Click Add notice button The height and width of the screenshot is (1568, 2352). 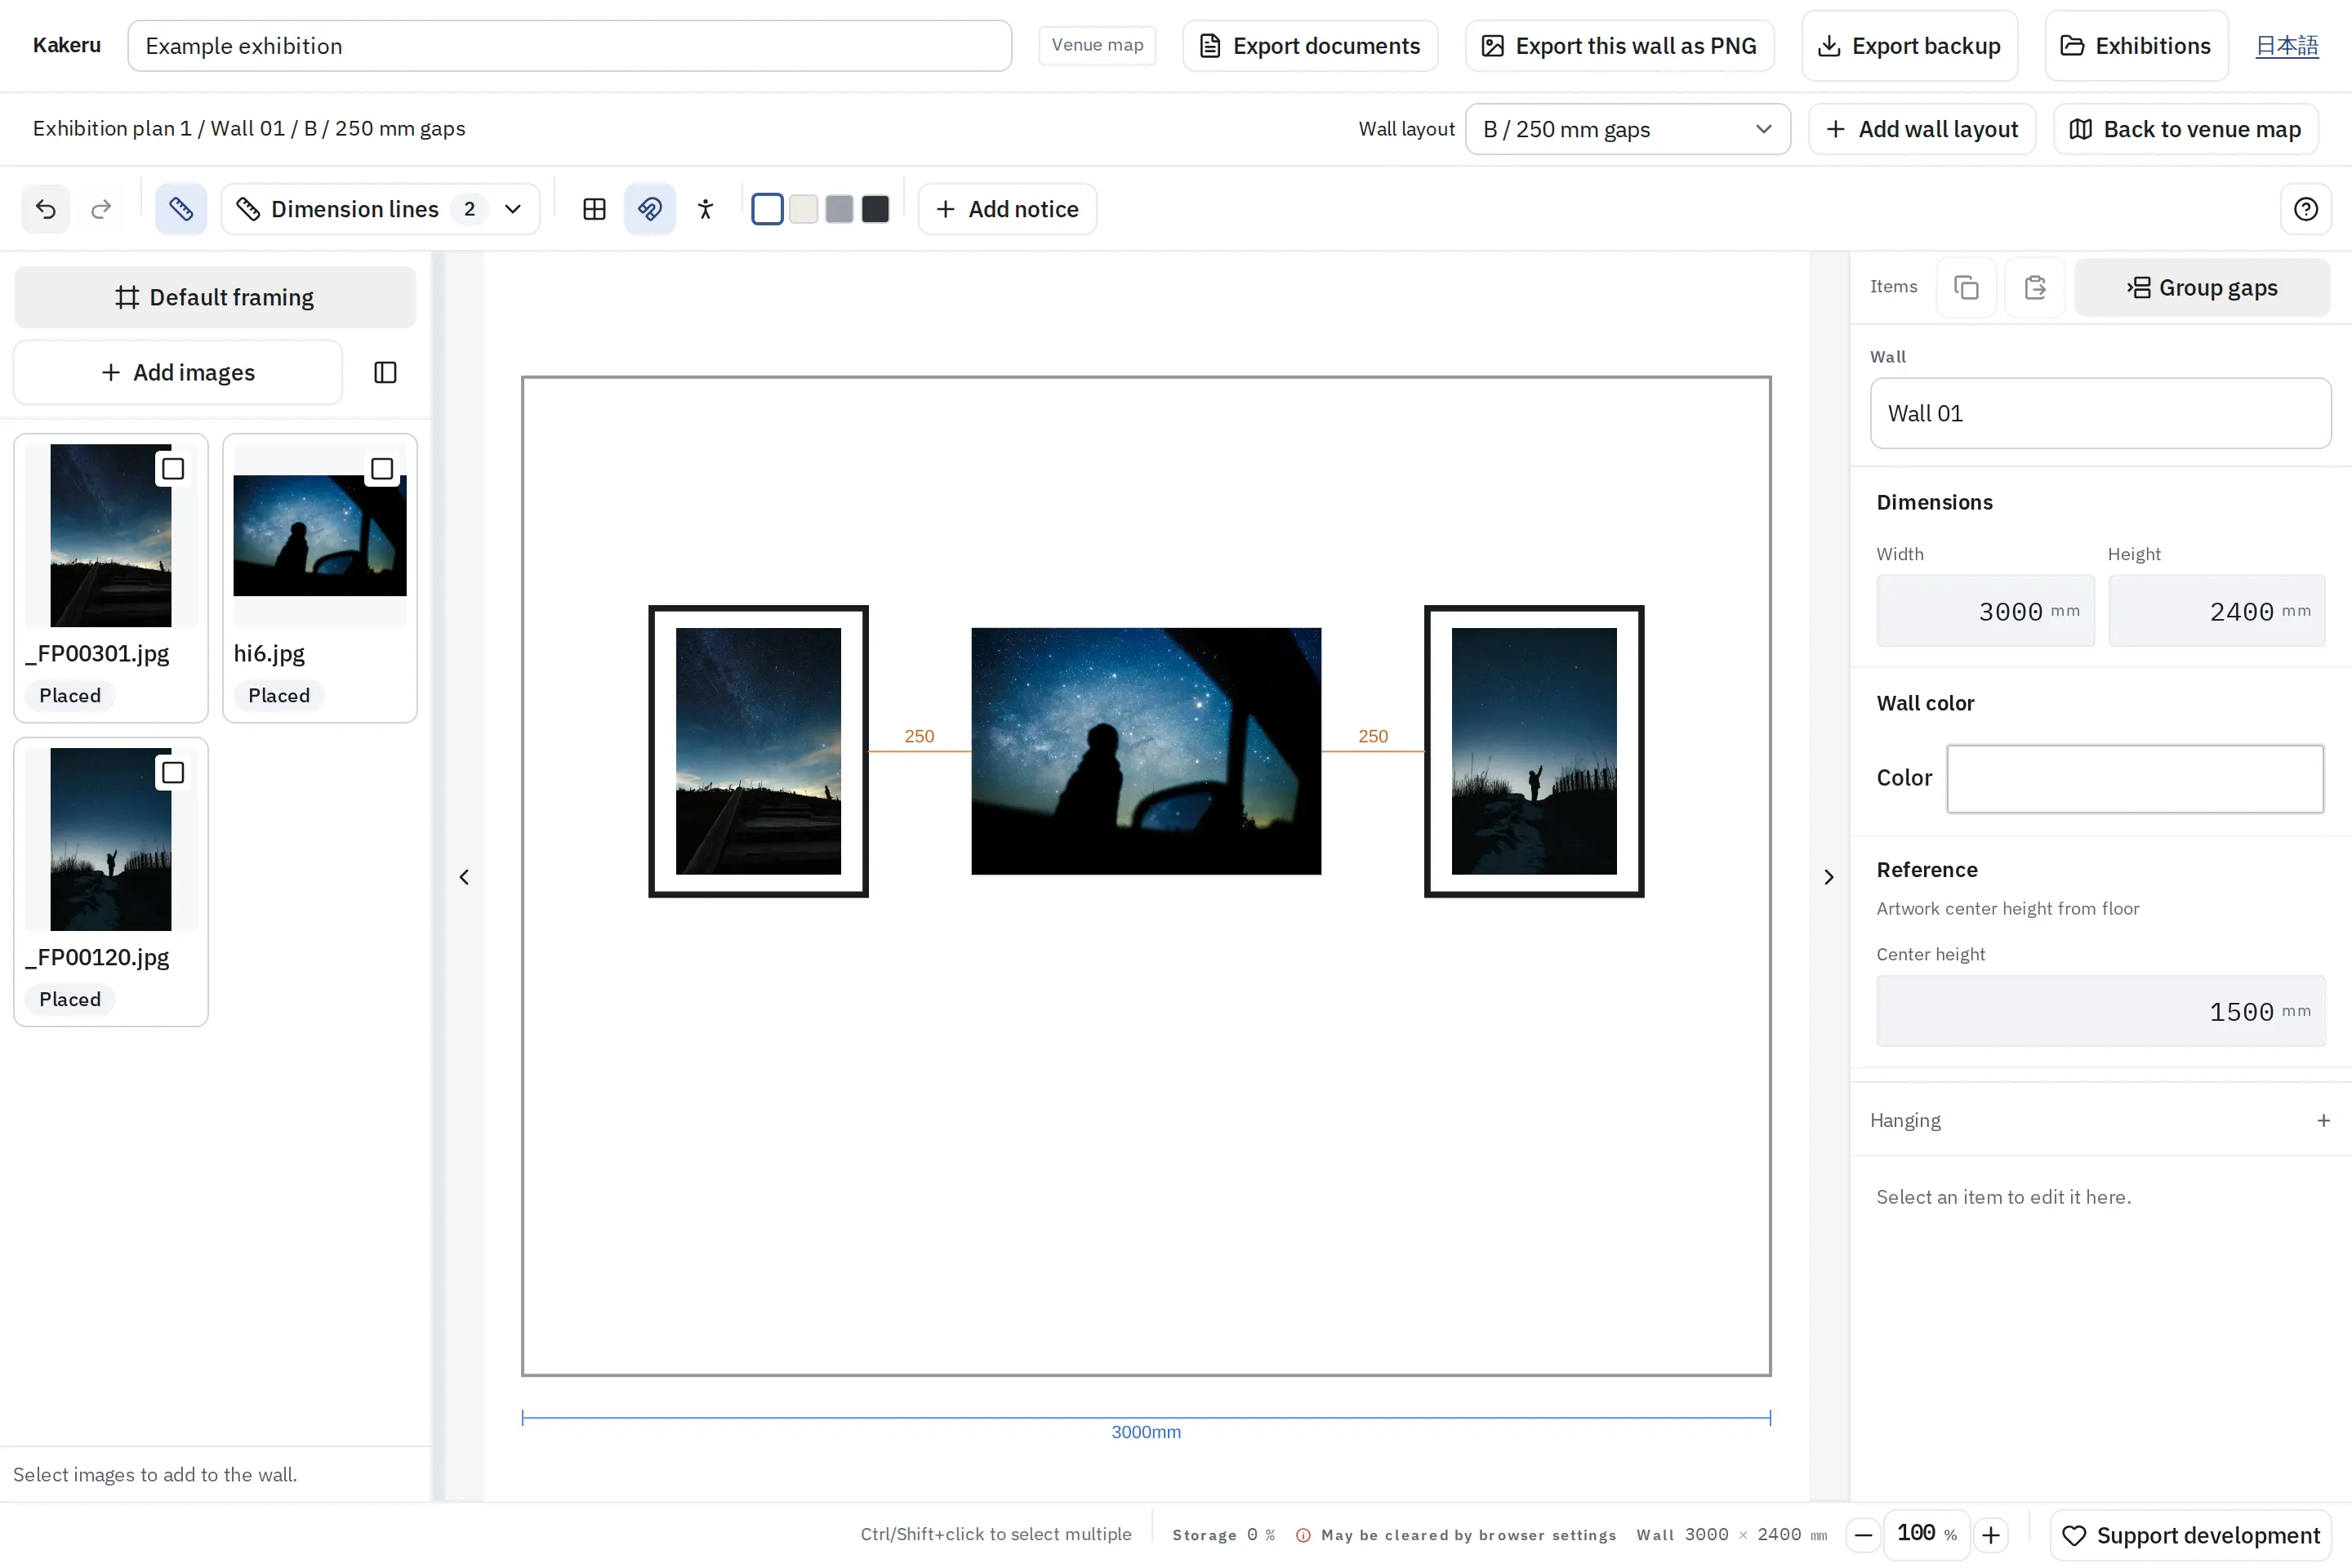point(1007,209)
